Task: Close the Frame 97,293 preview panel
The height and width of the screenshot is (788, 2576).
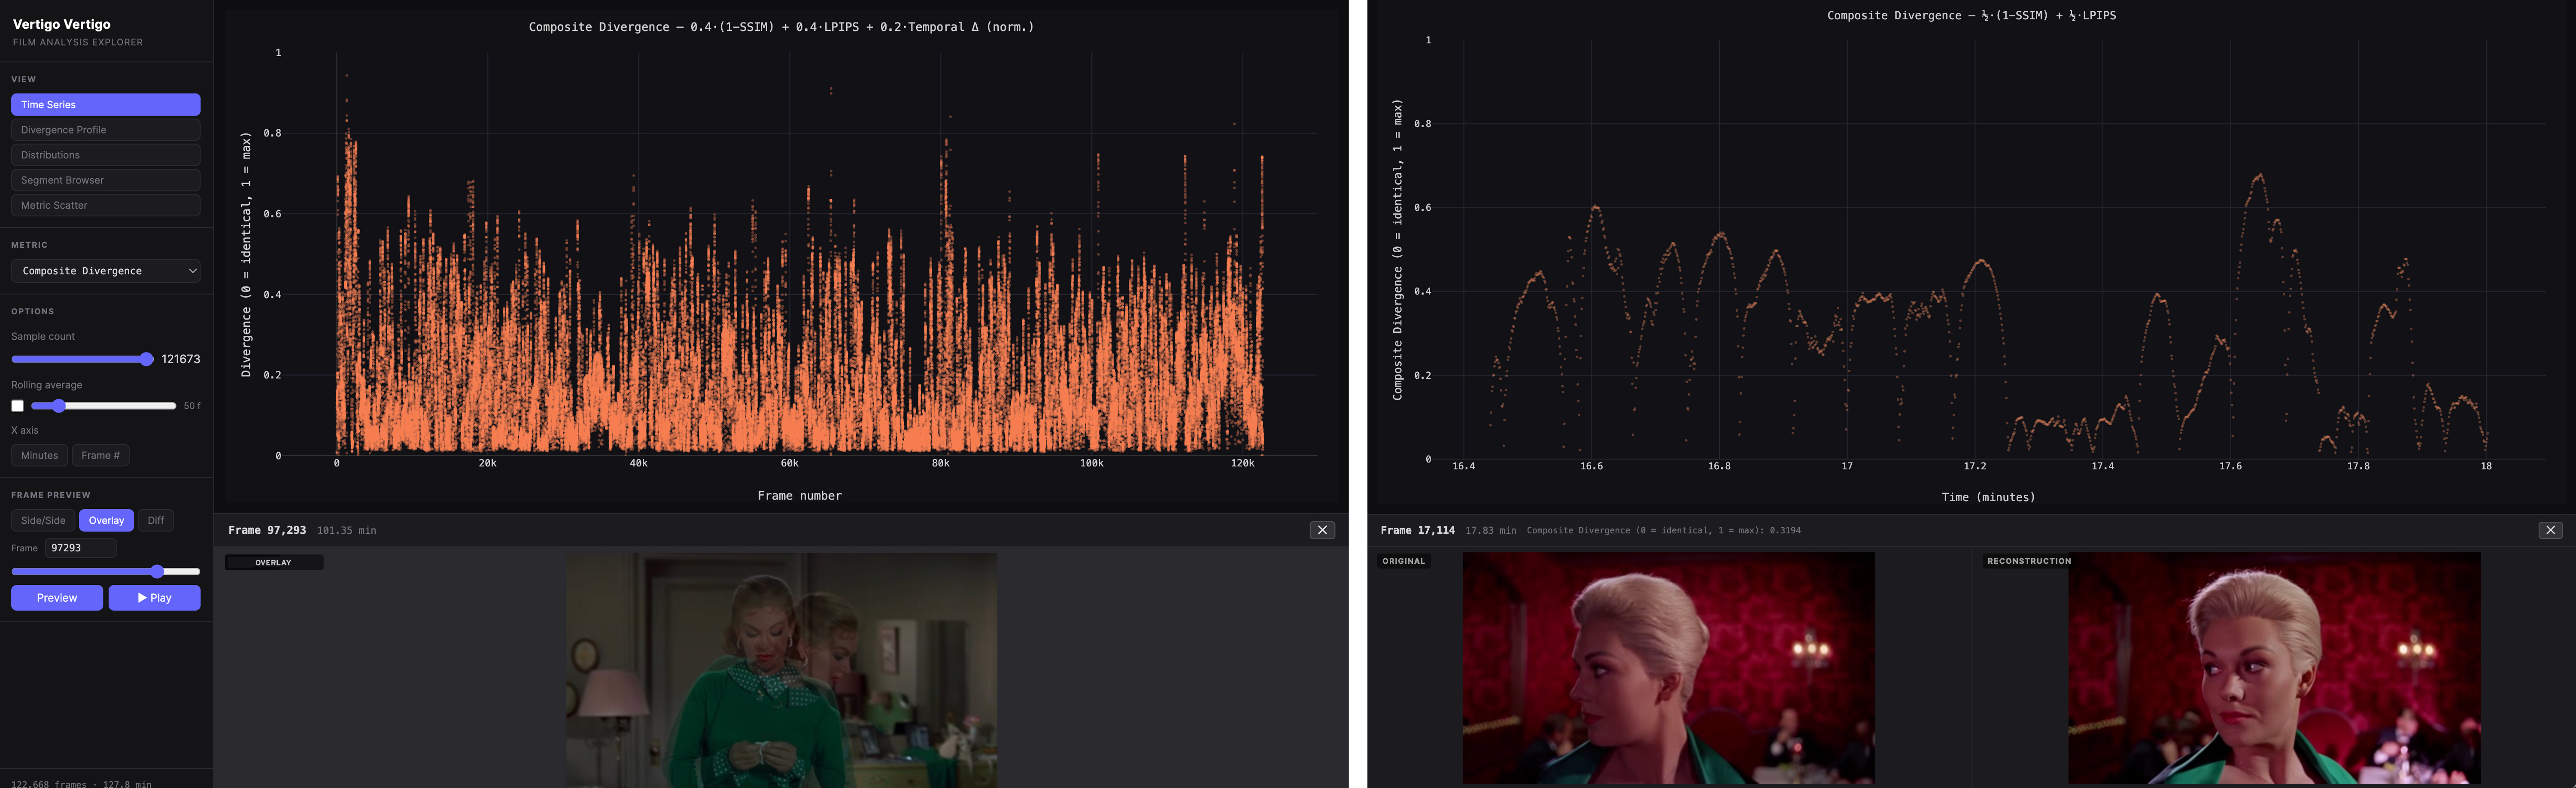Action: click(1322, 530)
